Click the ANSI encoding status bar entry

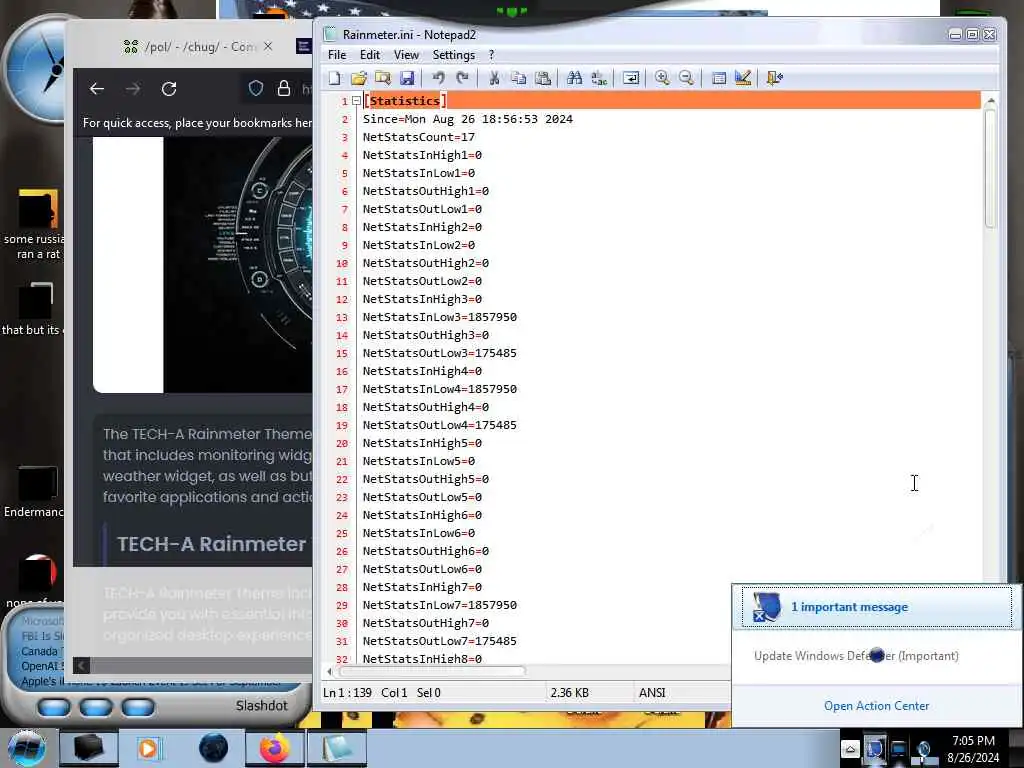point(652,693)
